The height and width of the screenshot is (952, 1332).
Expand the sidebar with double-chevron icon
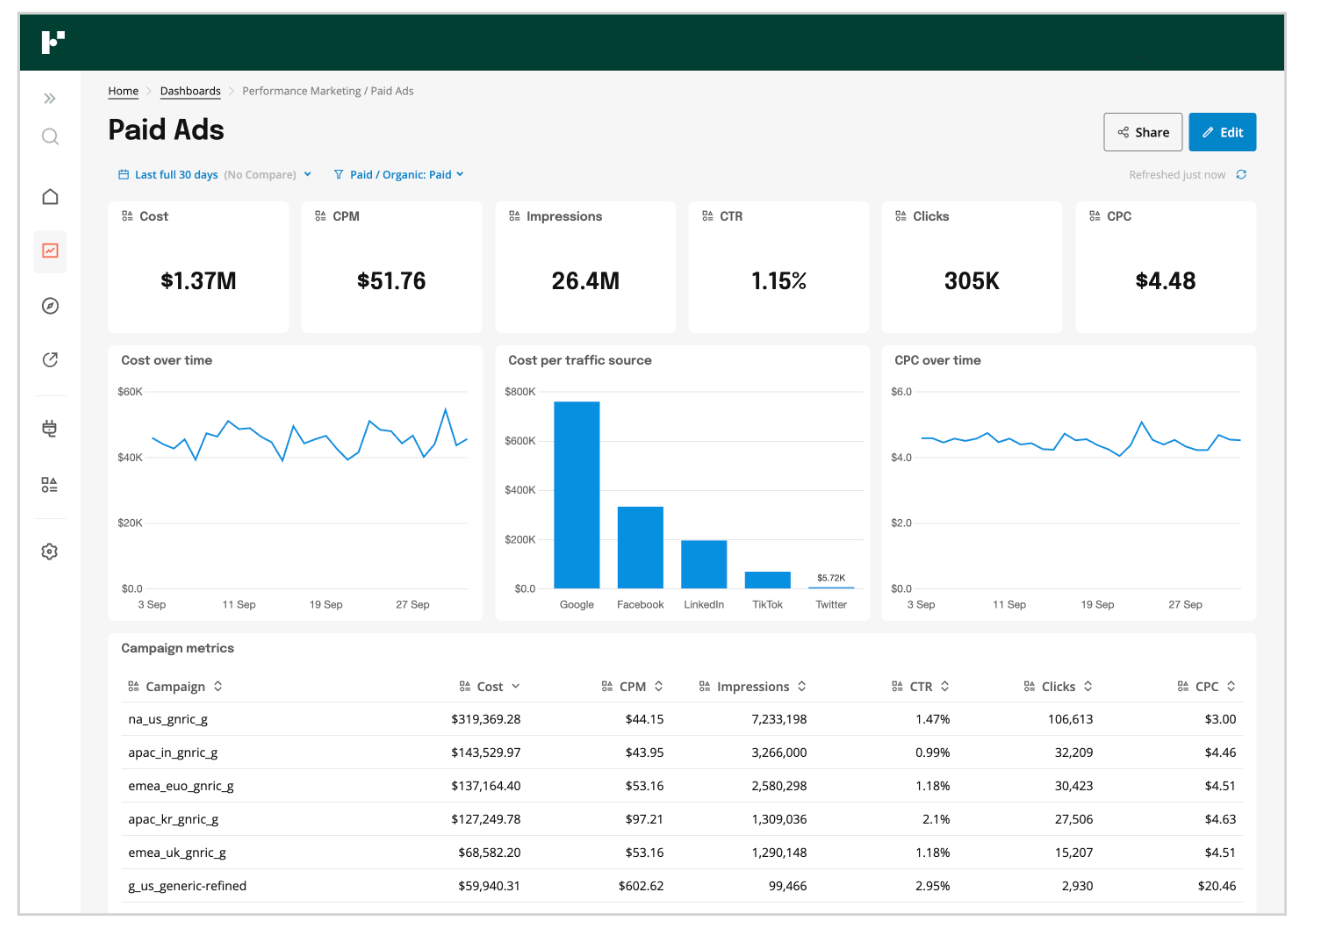50,98
